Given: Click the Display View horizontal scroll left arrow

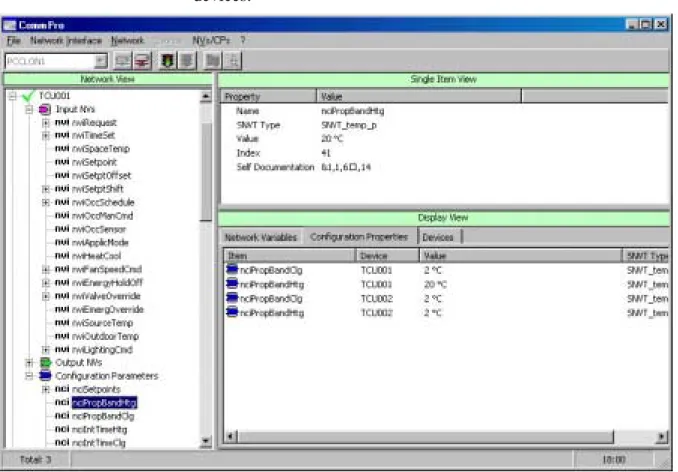Looking at the screenshot, I should pyautogui.click(x=230, y=436).
